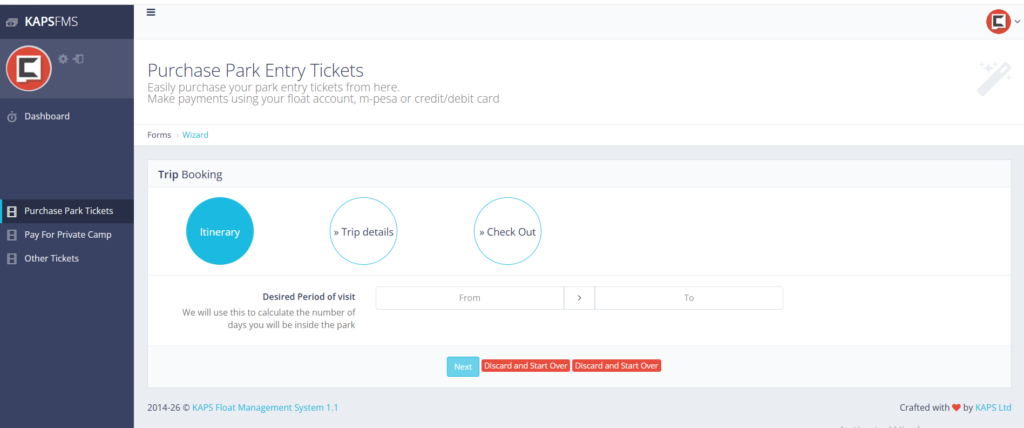The width and height of the screenshot is (1024, 428).
Task: Open the Purchase Park Tickets menu item
Action: (68, 211)
